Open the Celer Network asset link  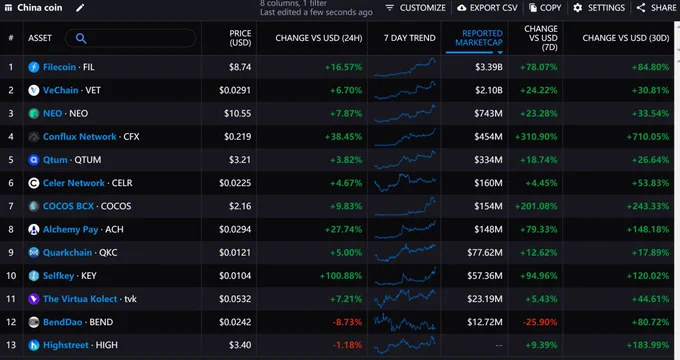[x=74, y=183]
